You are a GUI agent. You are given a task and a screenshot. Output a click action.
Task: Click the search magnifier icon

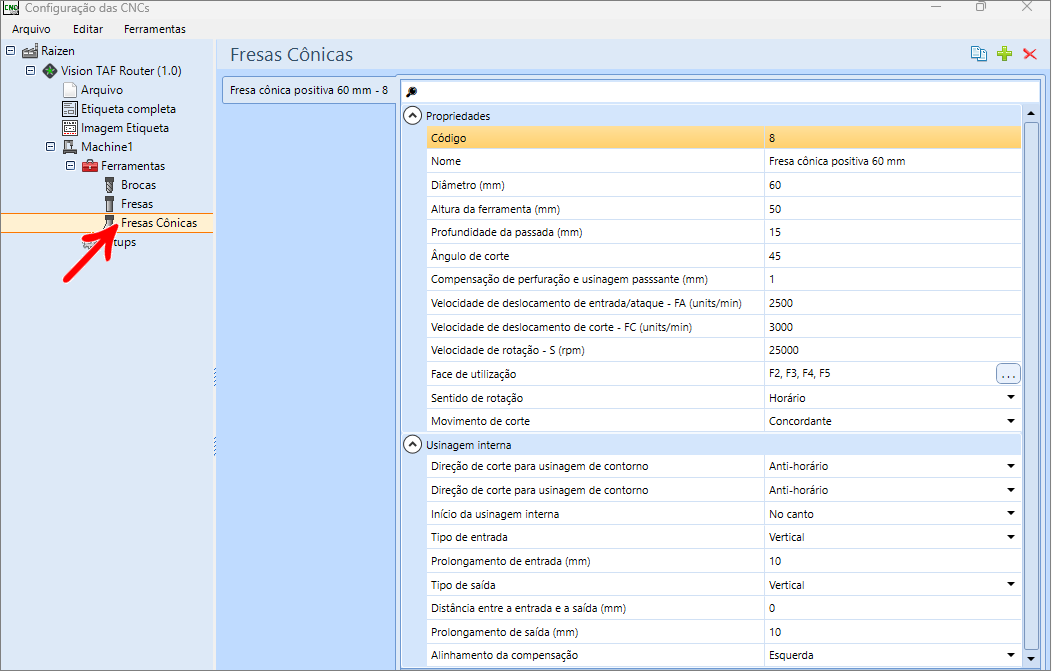point(412,91)
